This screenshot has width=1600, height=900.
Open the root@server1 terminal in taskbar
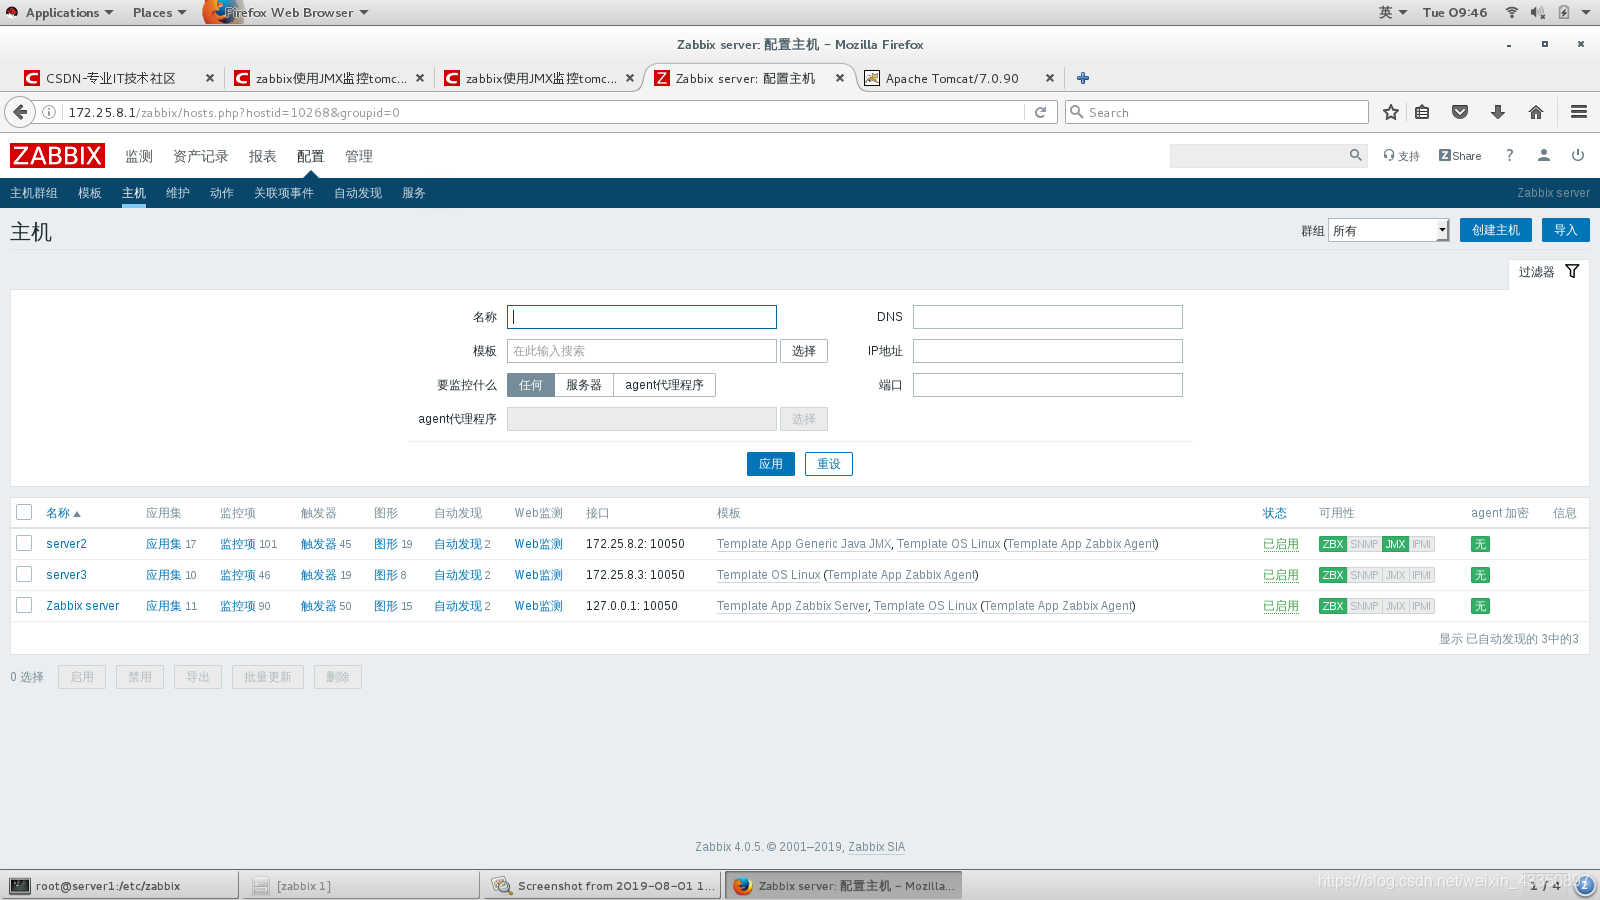point(120,885)
